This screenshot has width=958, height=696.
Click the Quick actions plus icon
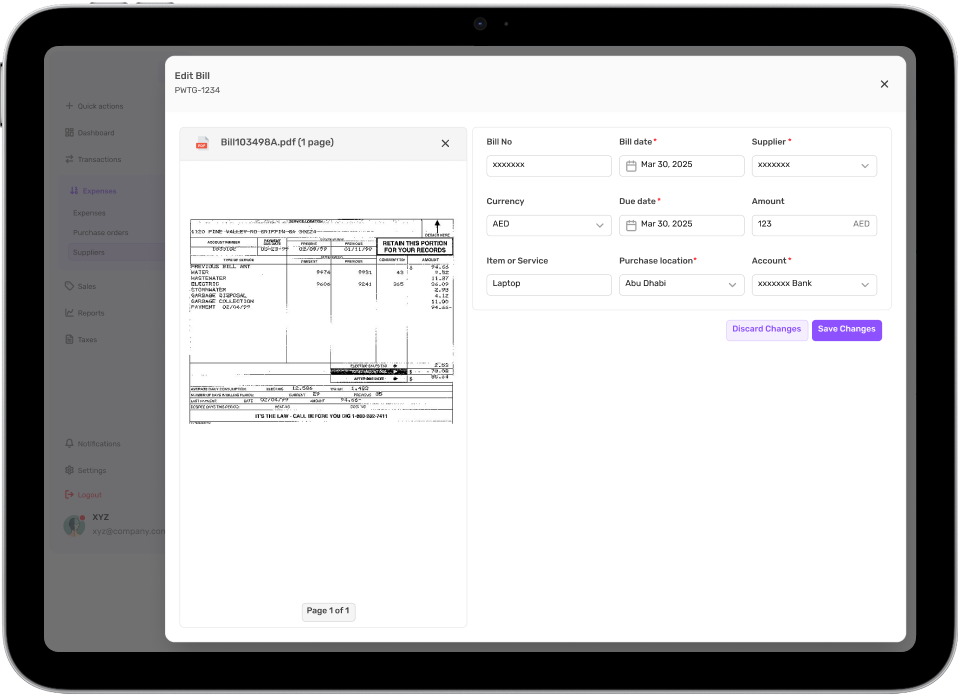pos(67,106)
